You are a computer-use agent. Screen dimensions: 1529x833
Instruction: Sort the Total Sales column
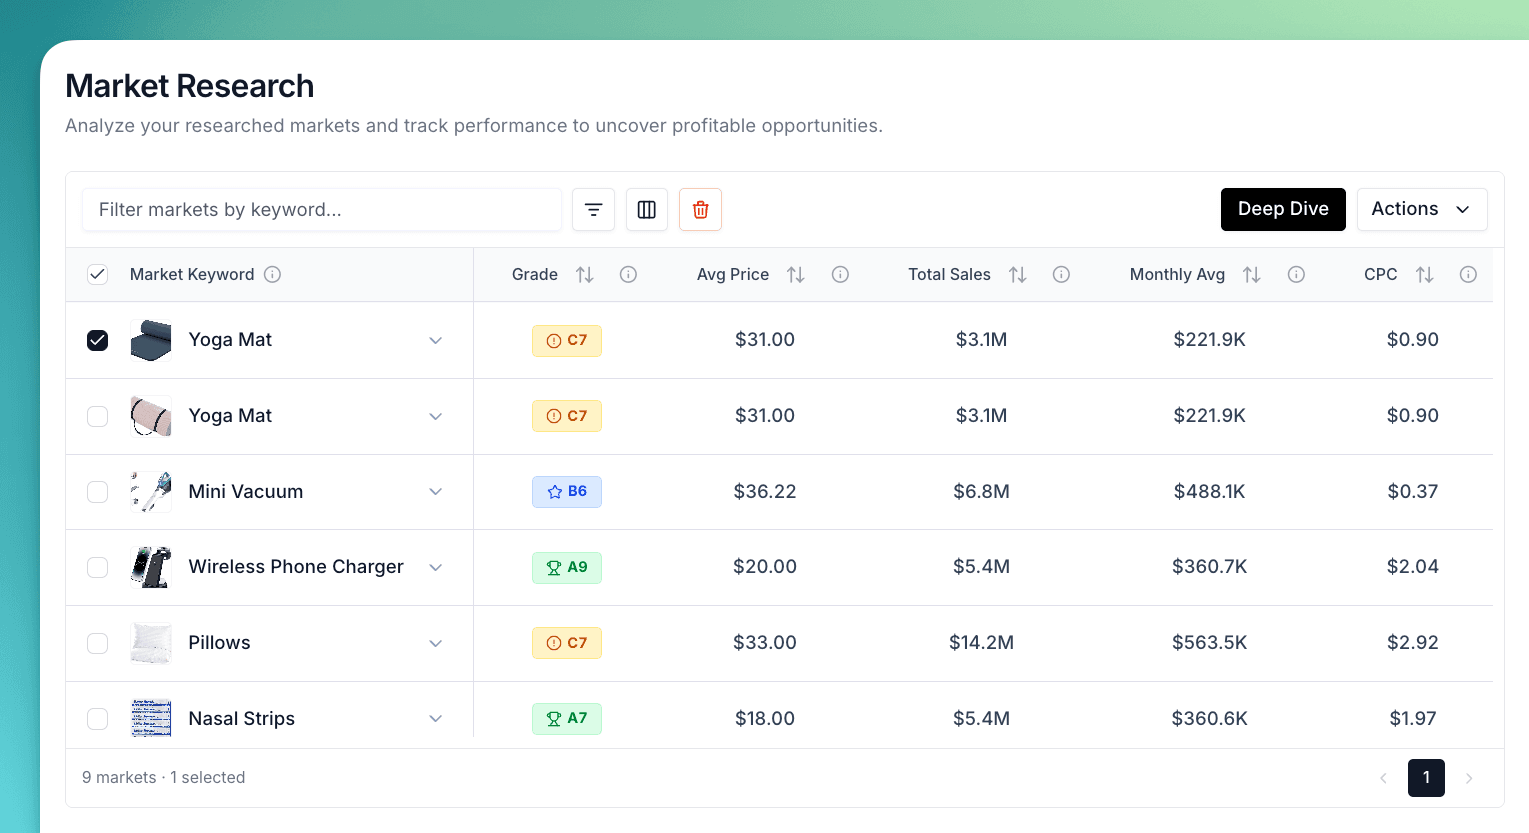point(1017,274)
